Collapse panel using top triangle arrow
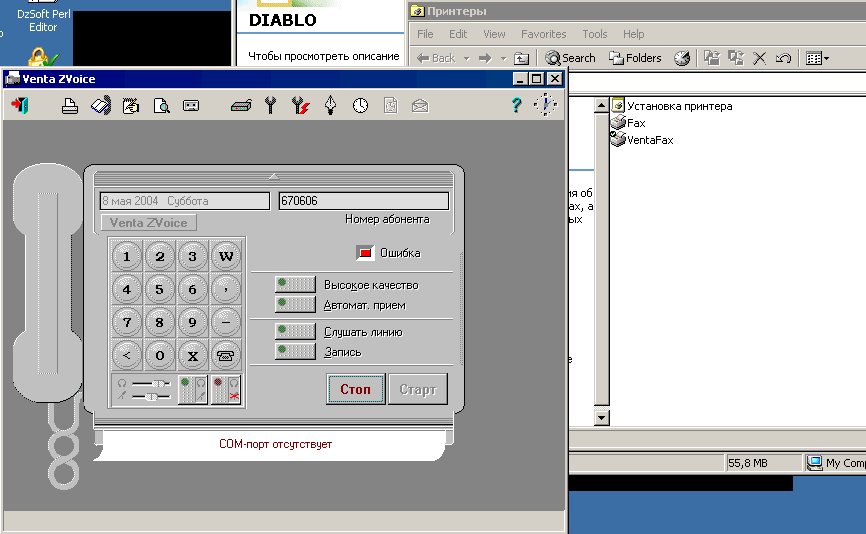866x534 pixels. (x=274, y=176)
